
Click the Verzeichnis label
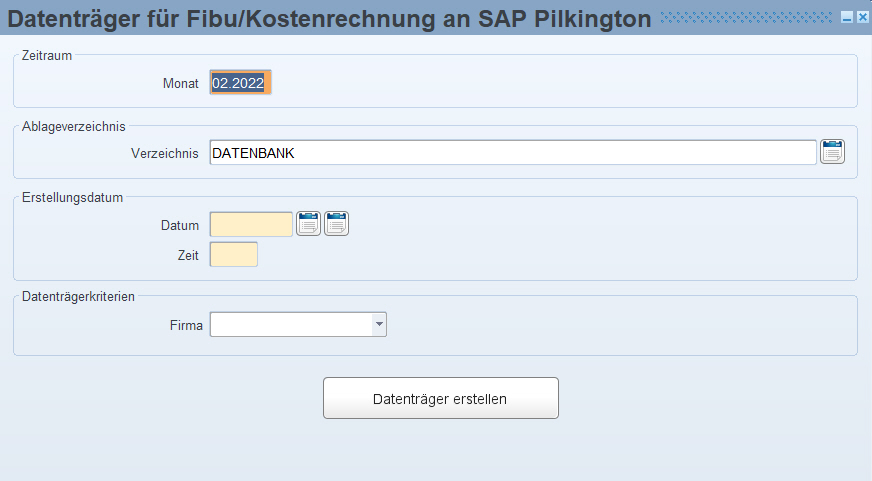click(165, 153)
